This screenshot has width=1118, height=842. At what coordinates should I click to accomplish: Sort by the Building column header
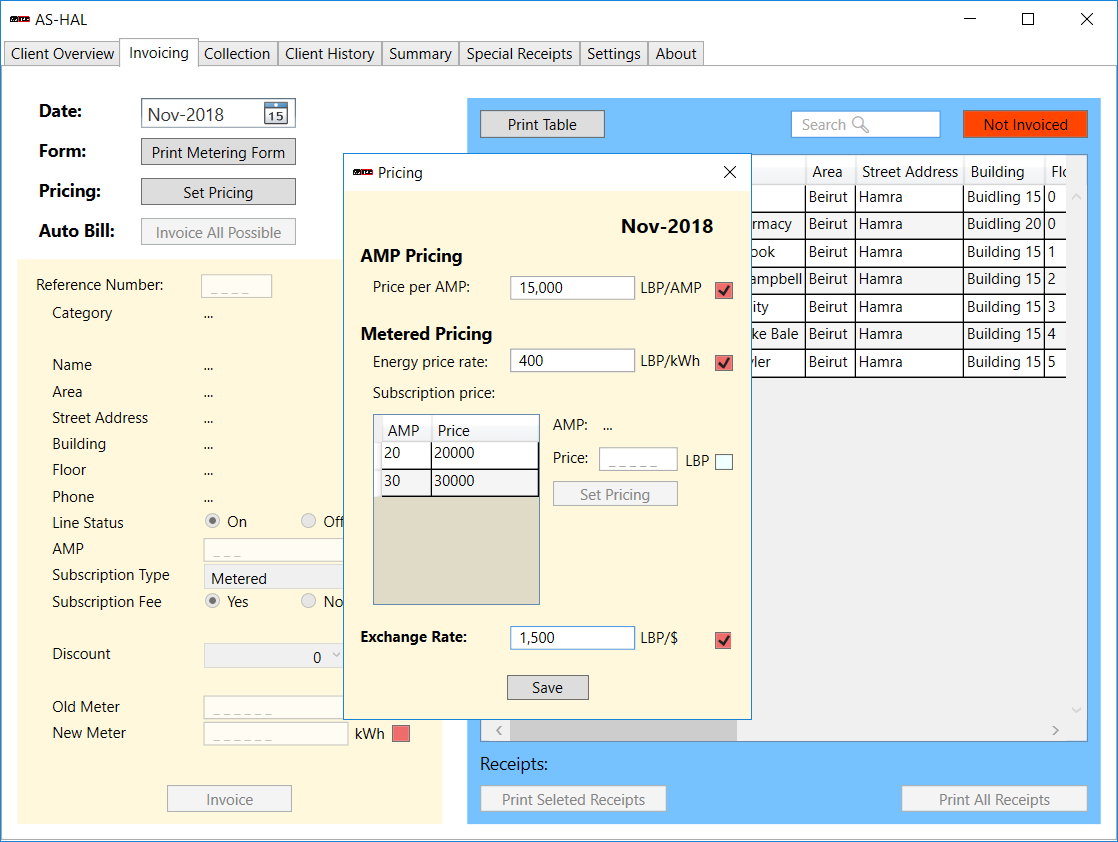[1004, 172]
